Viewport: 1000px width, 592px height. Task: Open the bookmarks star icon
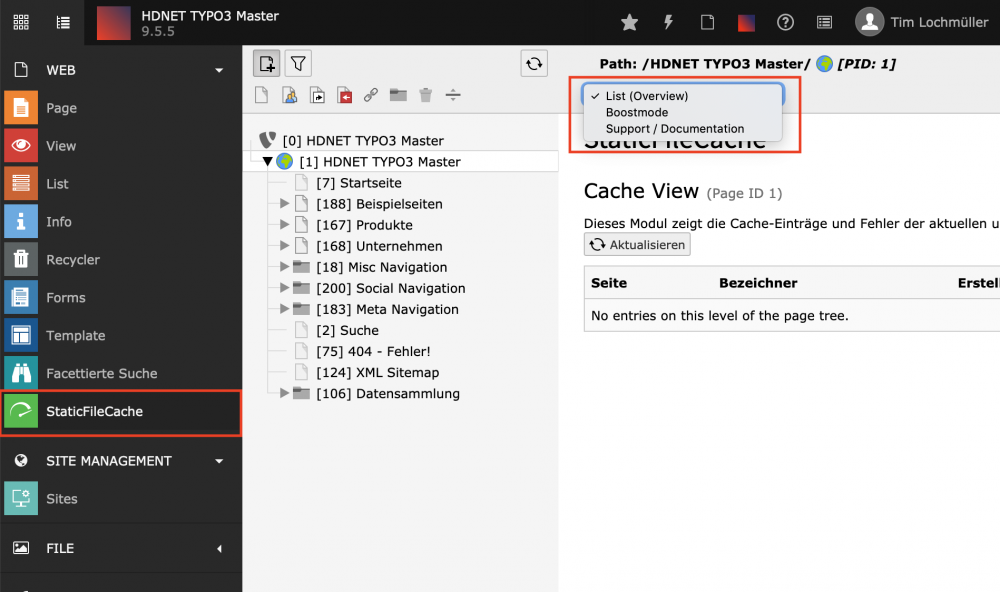click(629, 22)
